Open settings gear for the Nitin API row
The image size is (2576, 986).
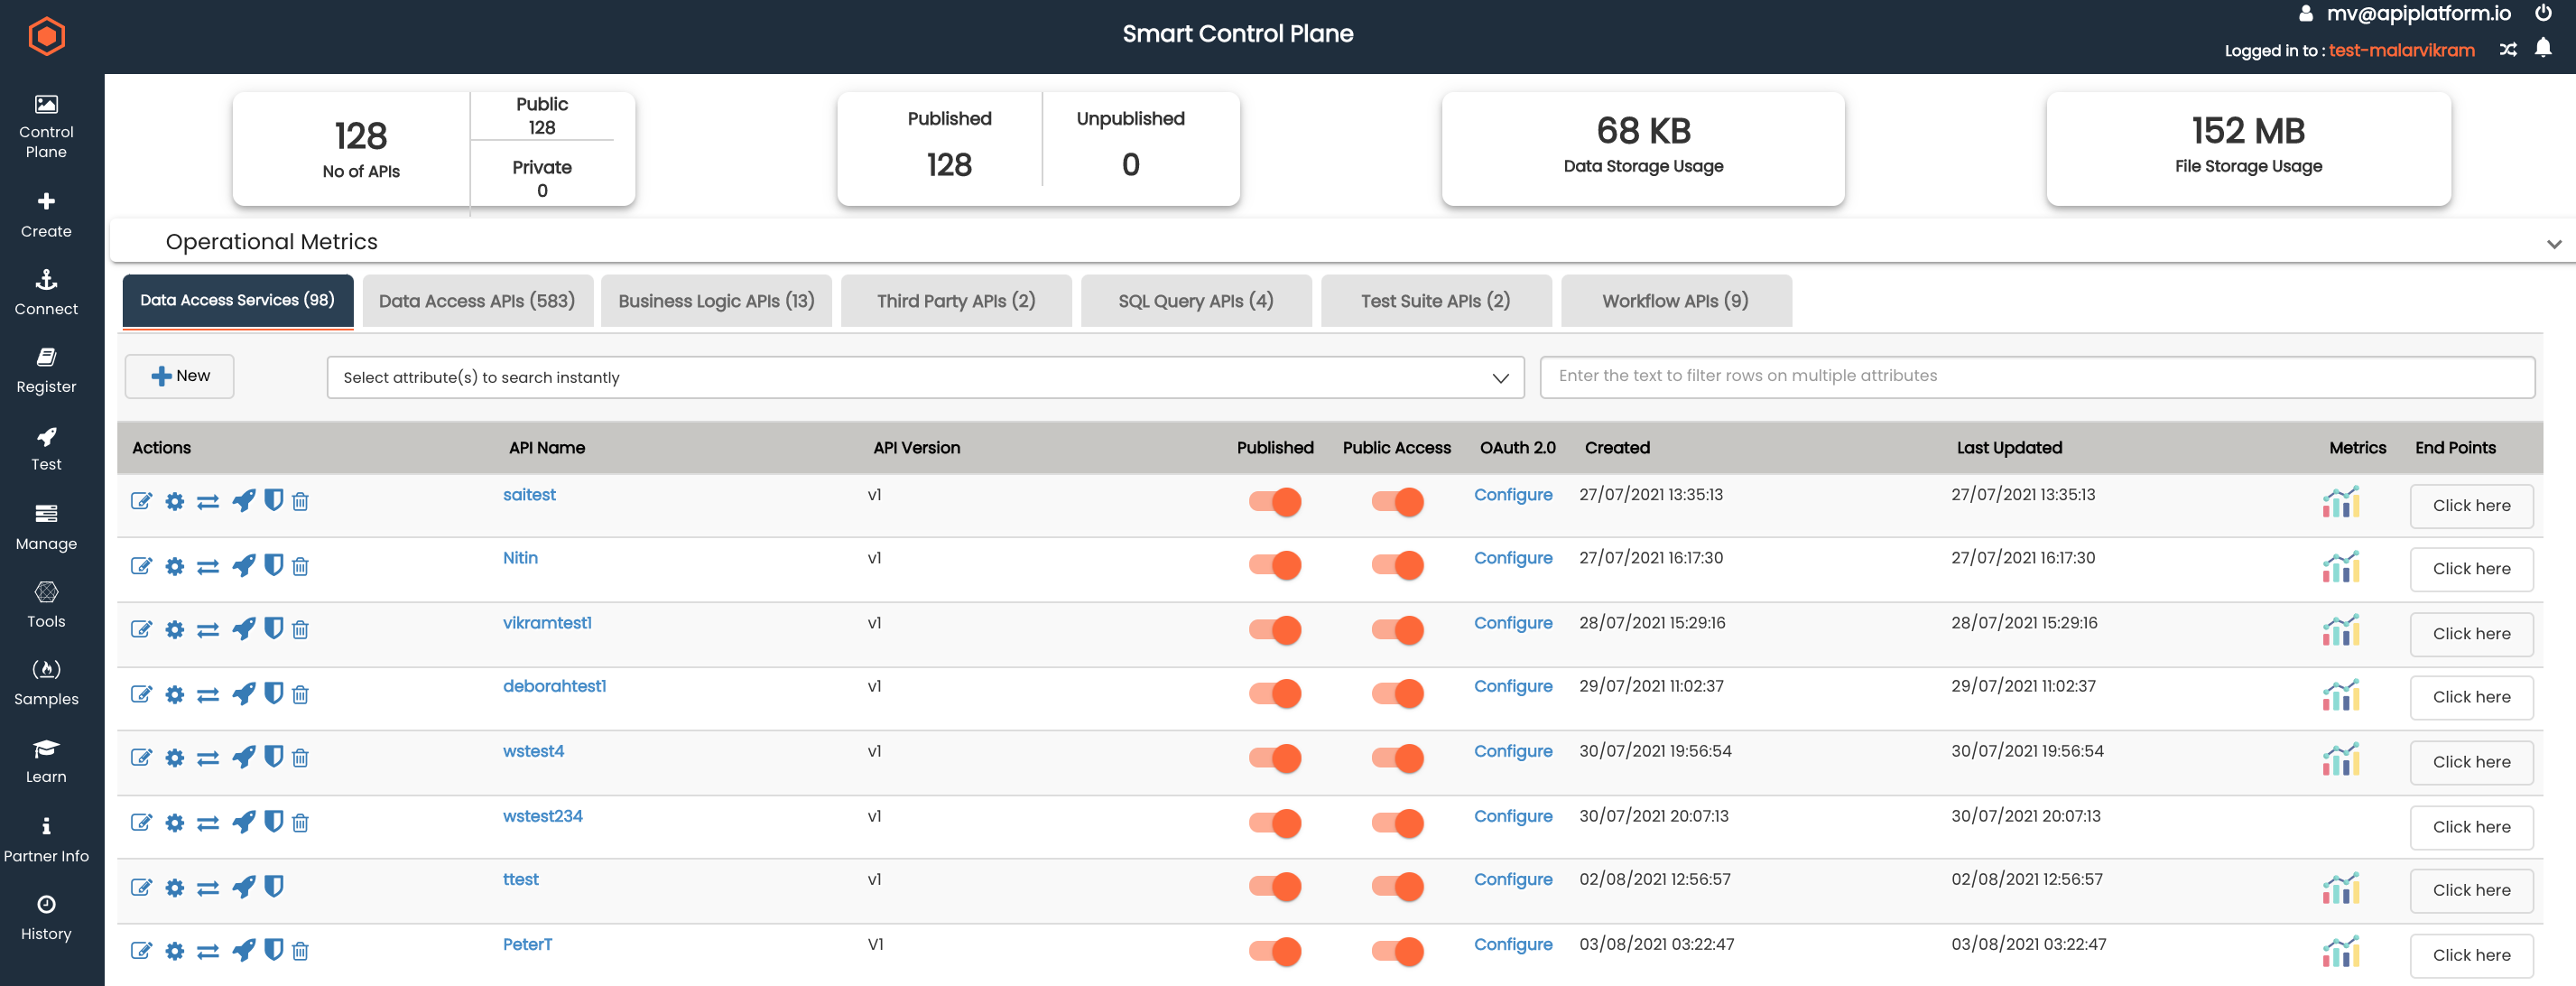(175, 565)
